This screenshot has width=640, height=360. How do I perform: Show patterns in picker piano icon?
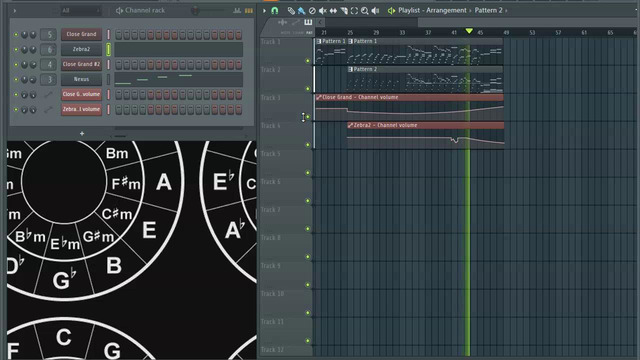[x=308, y=22]
